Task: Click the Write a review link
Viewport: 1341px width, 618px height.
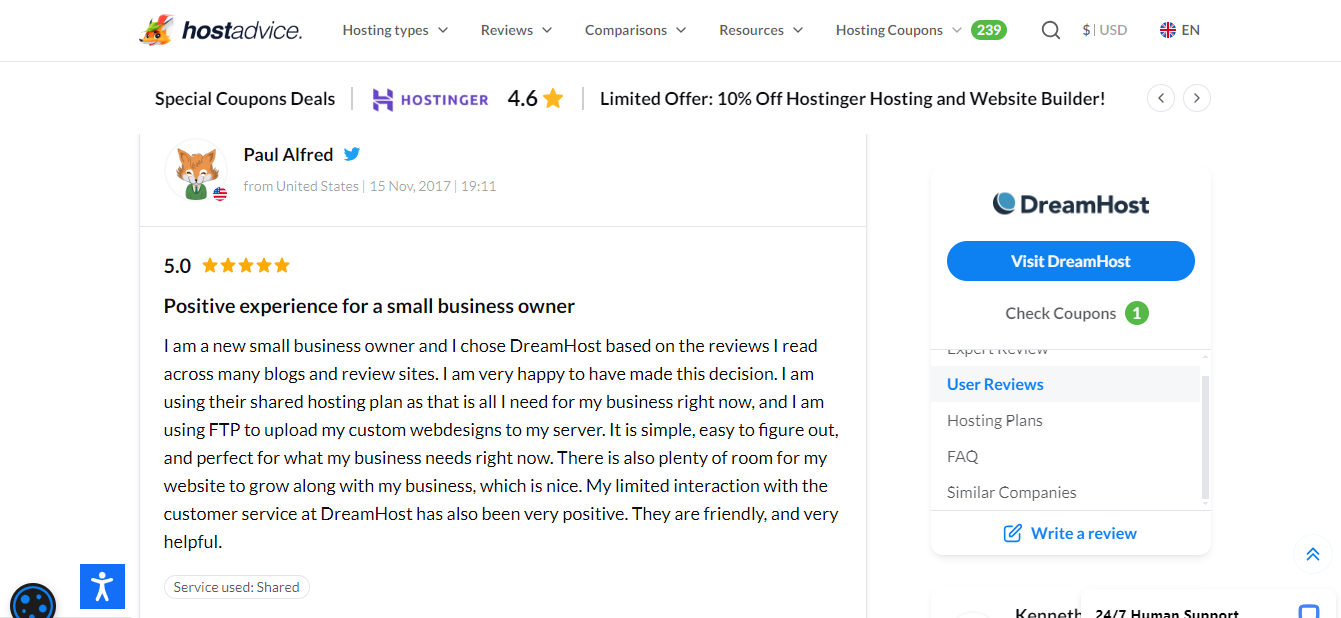Action: tap(1070, 533)
